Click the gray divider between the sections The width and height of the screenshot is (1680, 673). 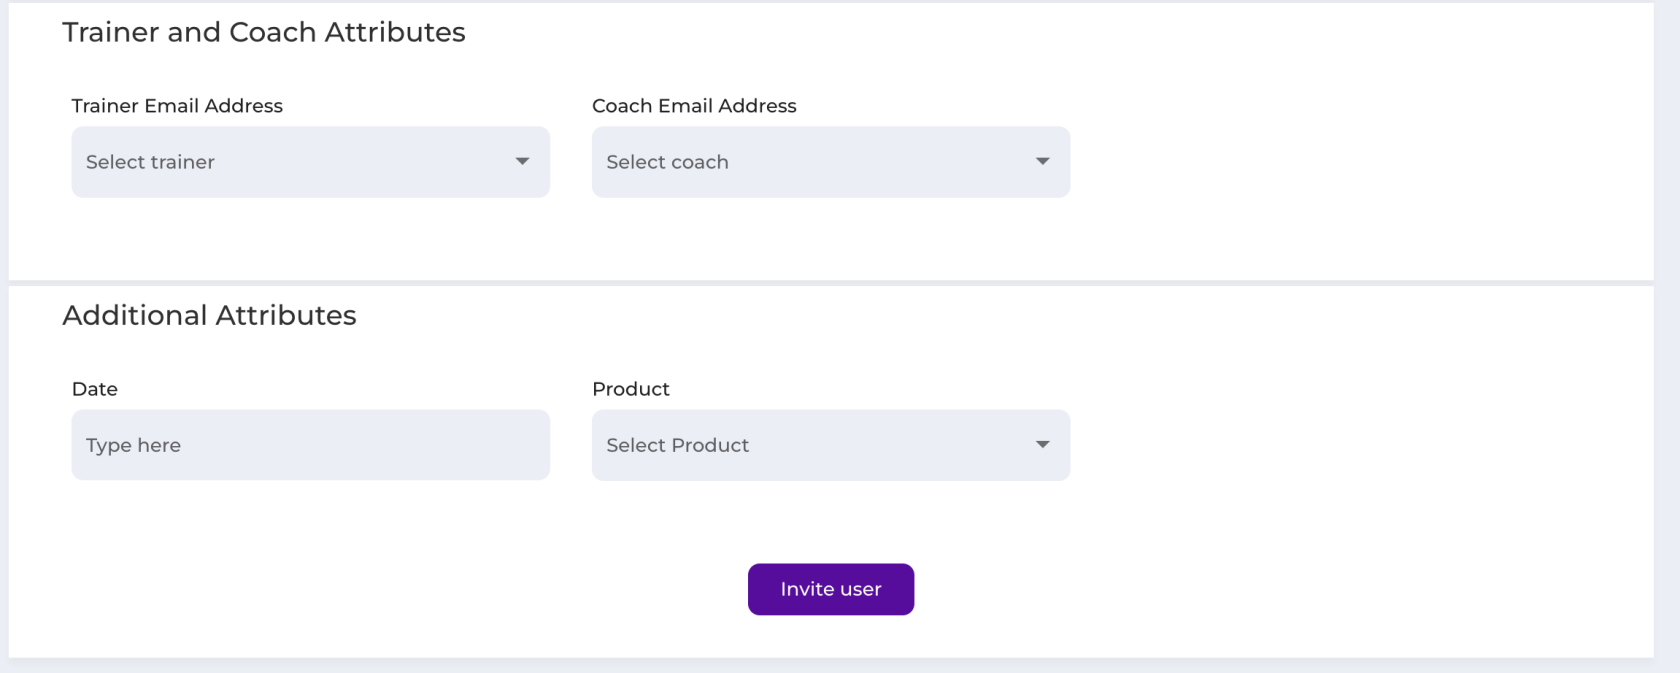[830, 283]
